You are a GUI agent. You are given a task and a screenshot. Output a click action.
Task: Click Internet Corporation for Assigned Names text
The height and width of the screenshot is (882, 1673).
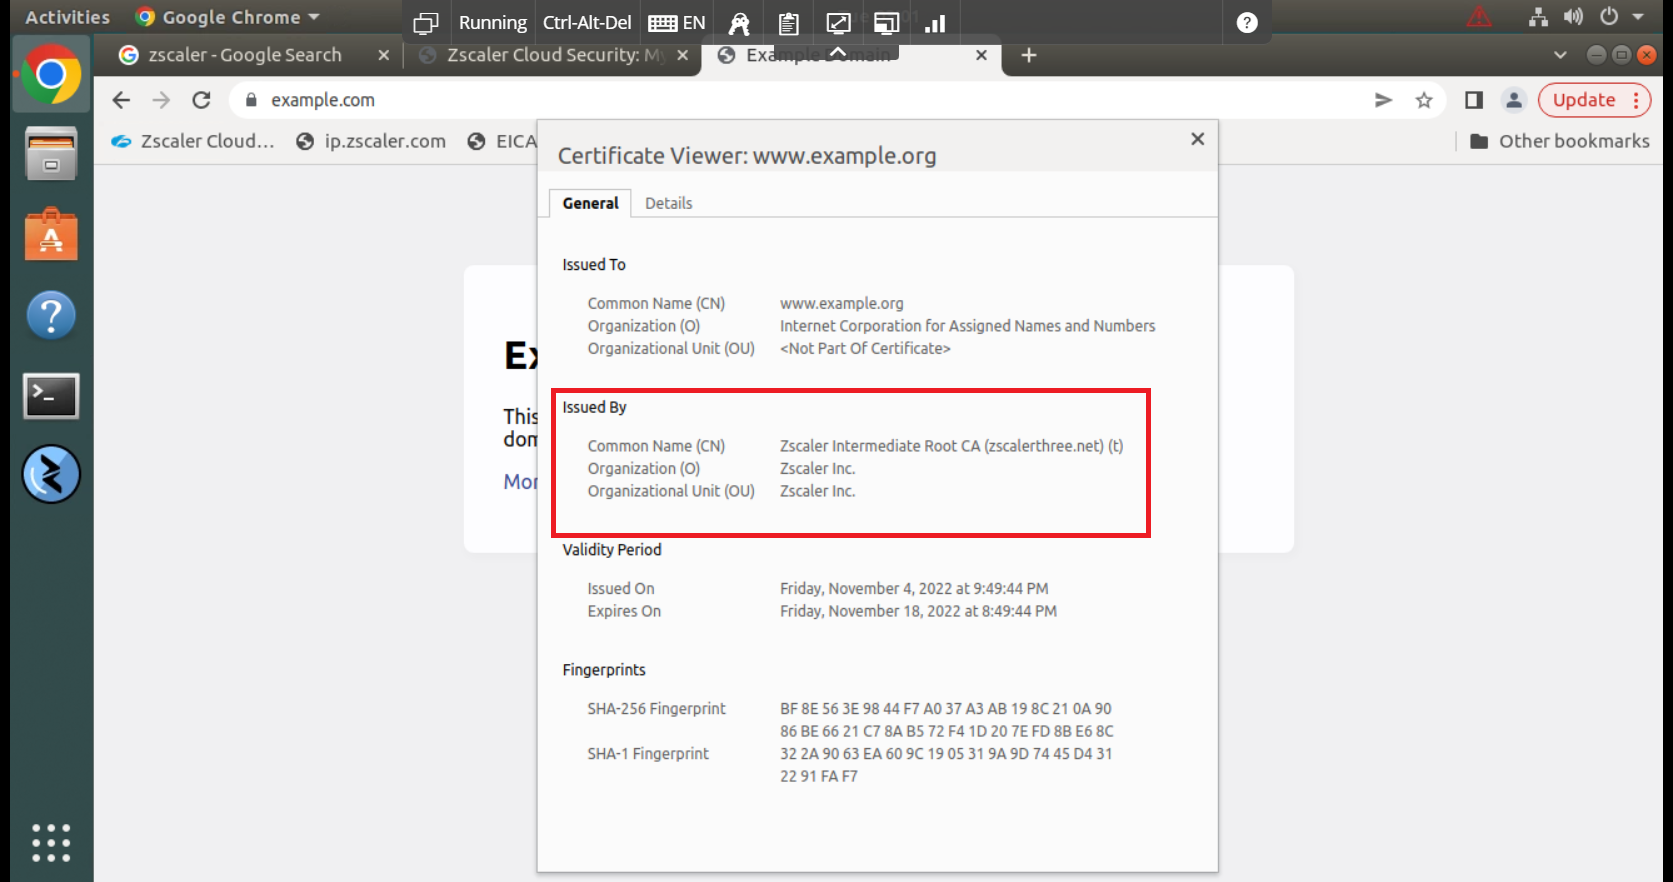click(x=967, y=326)
